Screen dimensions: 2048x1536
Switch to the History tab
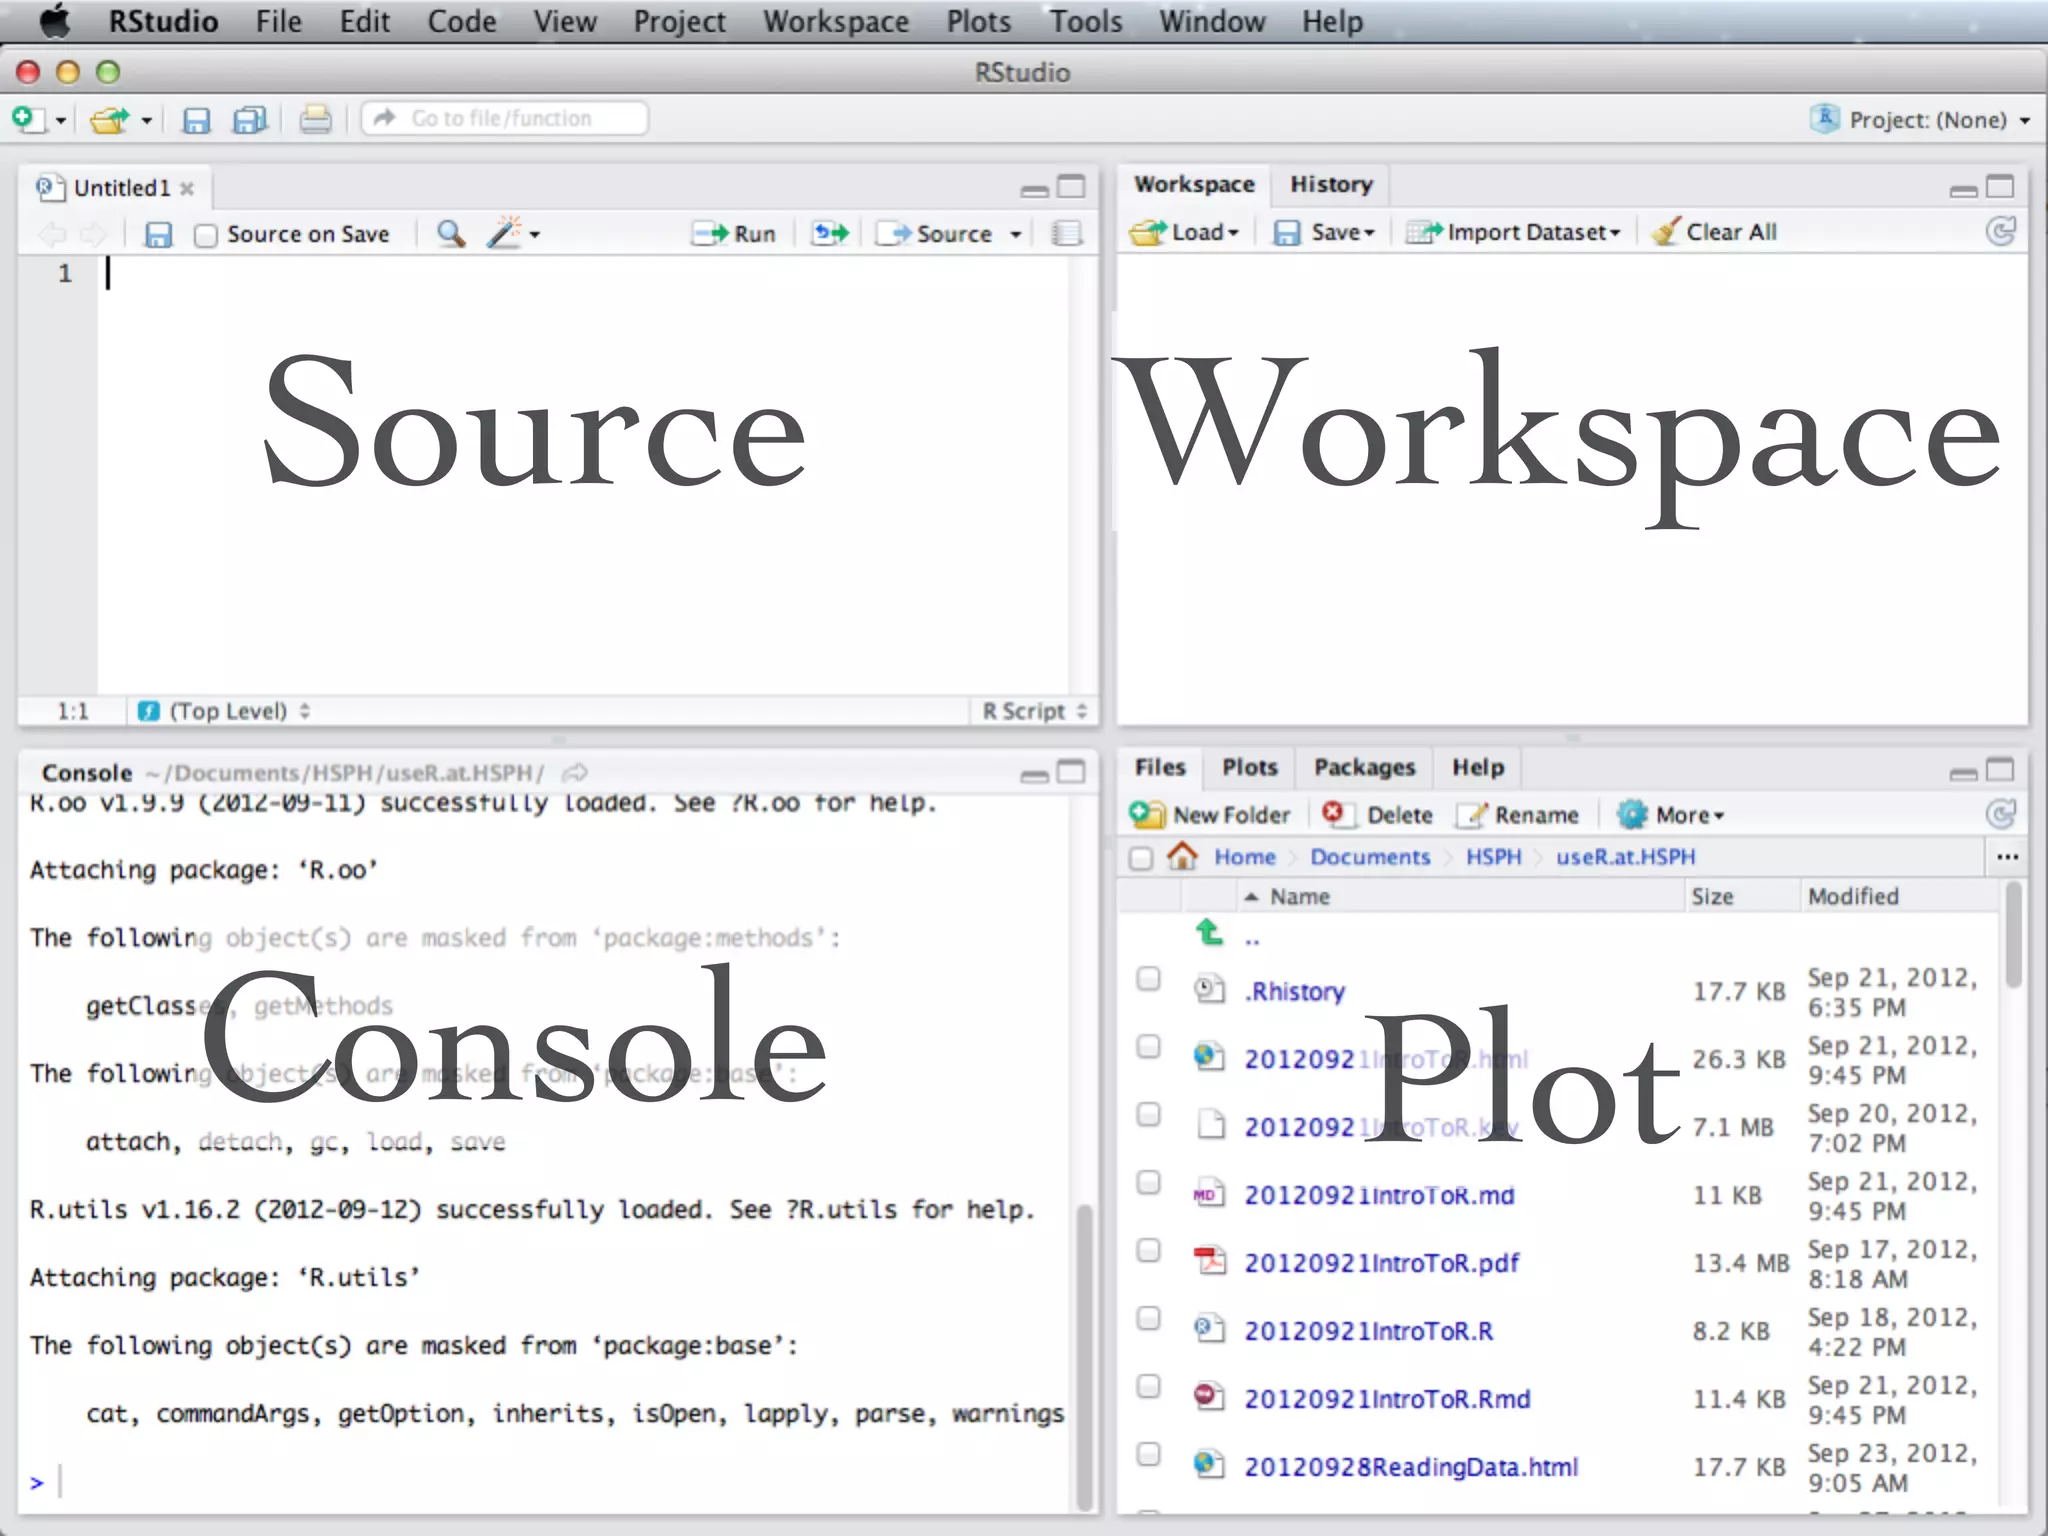click(x=1331, y=185)
